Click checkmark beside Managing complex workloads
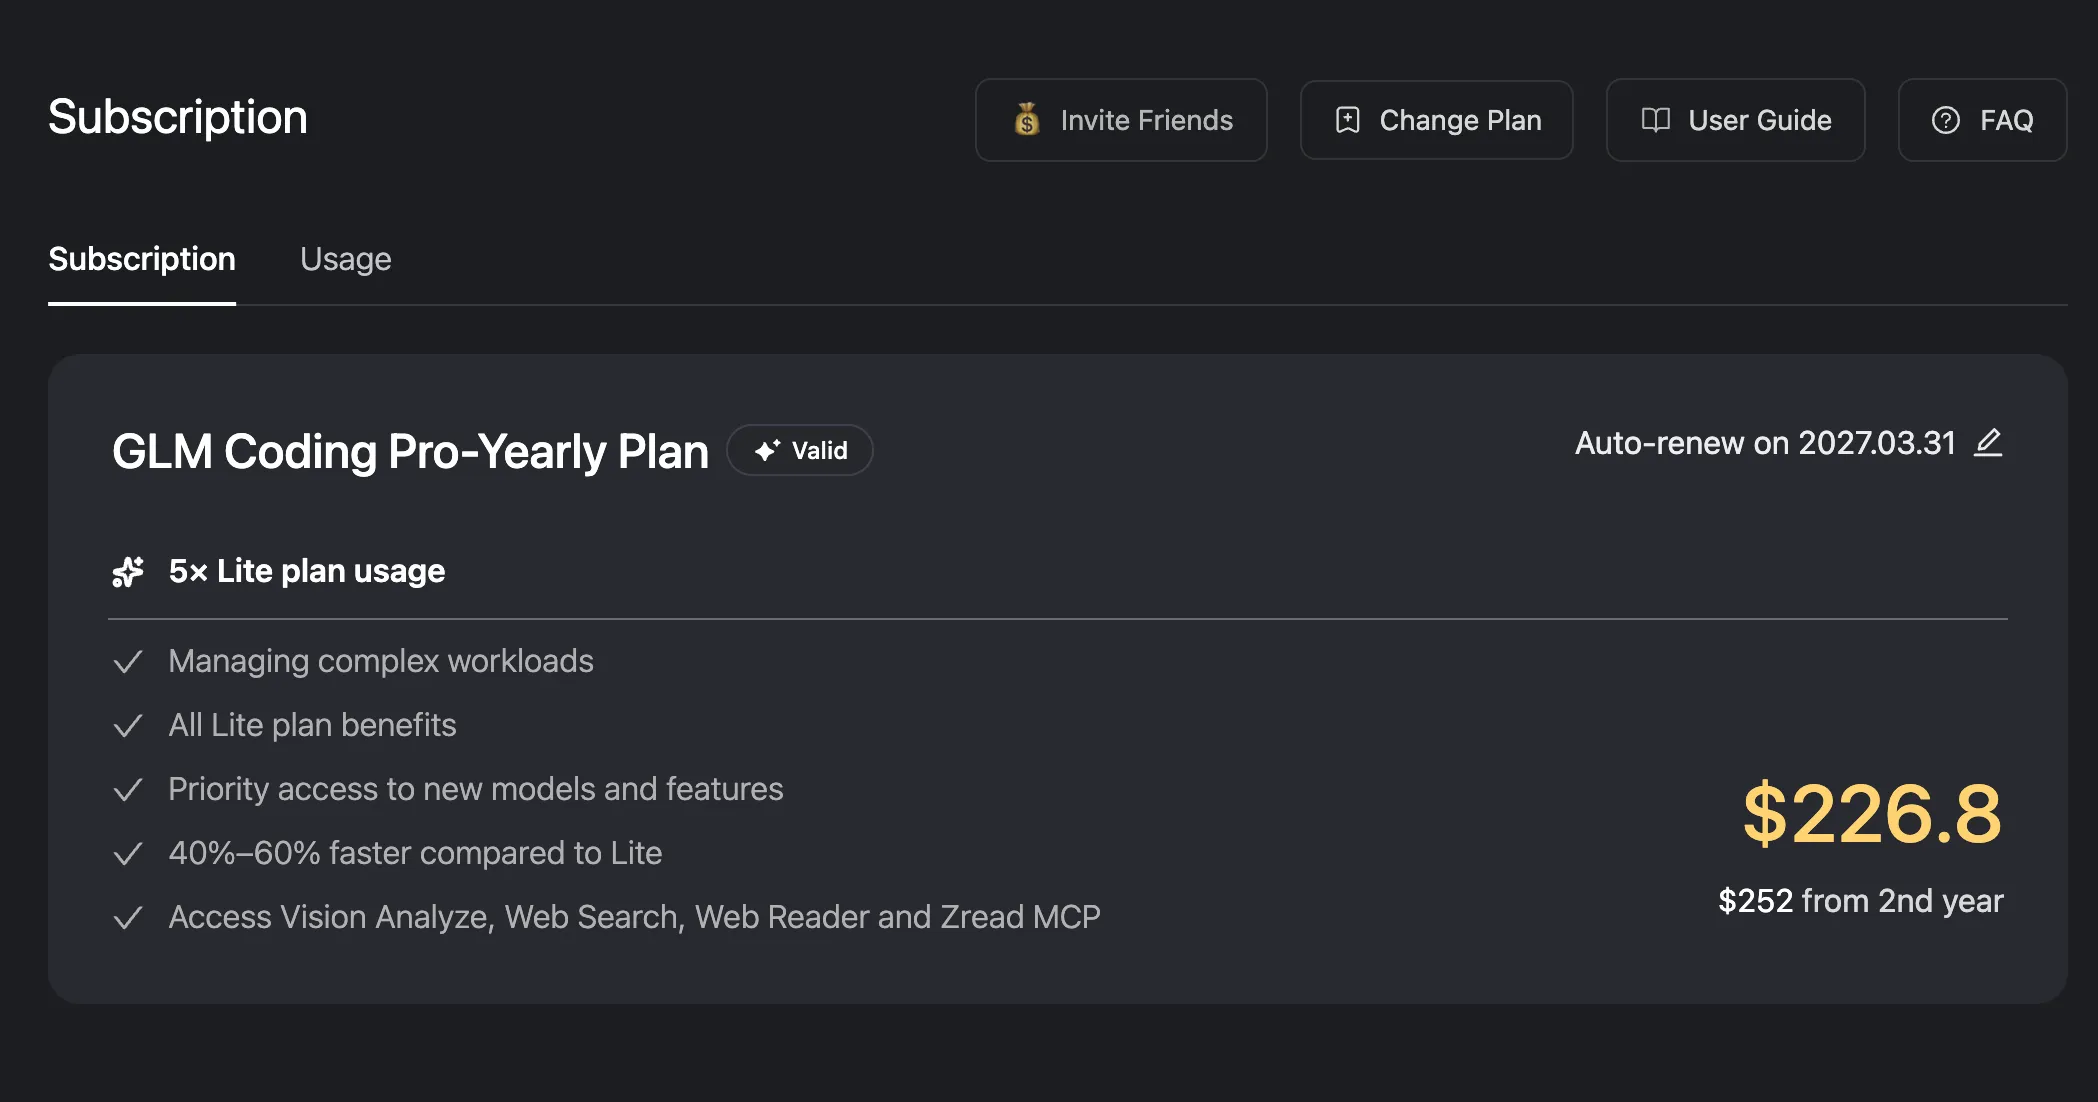Image resolution: width=2098 pixels, height=1102 pixels. point(128,662)
